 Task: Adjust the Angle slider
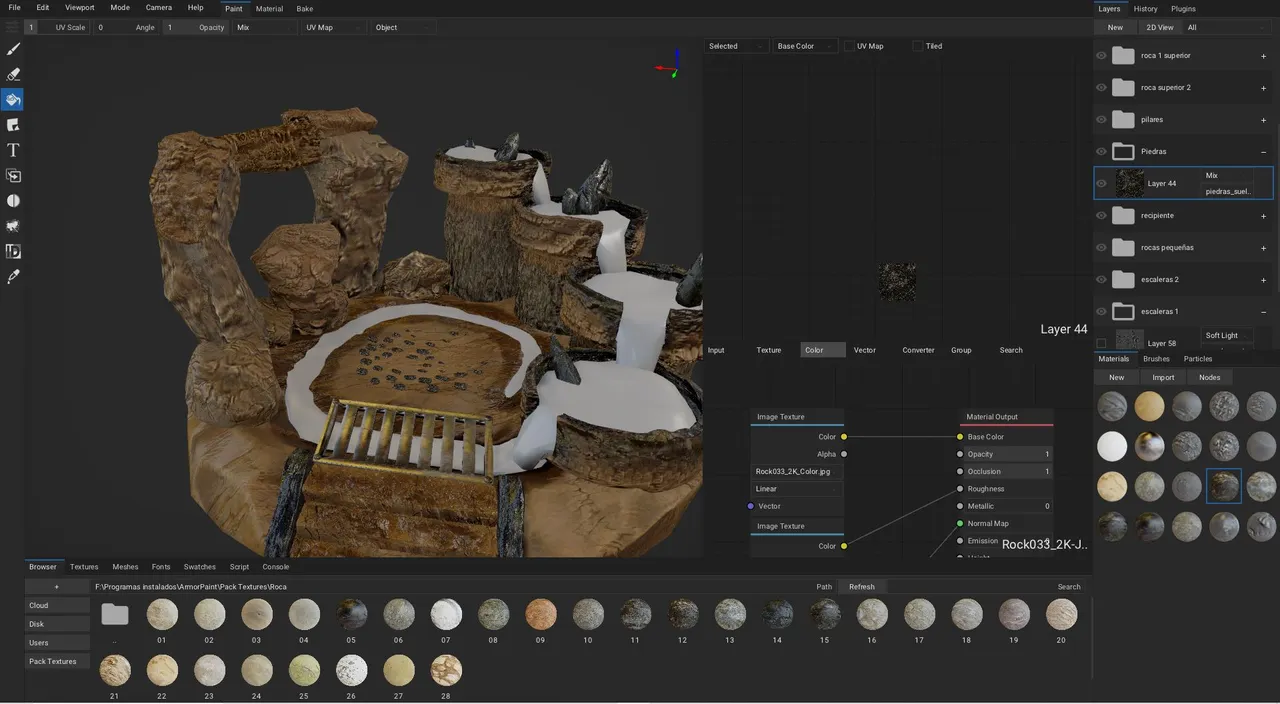[128, 28]
